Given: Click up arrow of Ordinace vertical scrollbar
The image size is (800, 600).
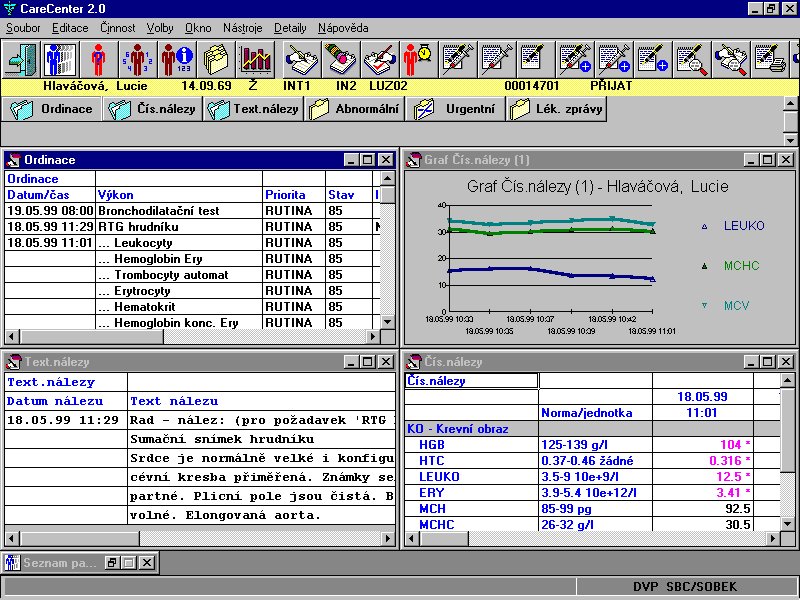Looking at the screenshot, I should click(x=388, y=179).
